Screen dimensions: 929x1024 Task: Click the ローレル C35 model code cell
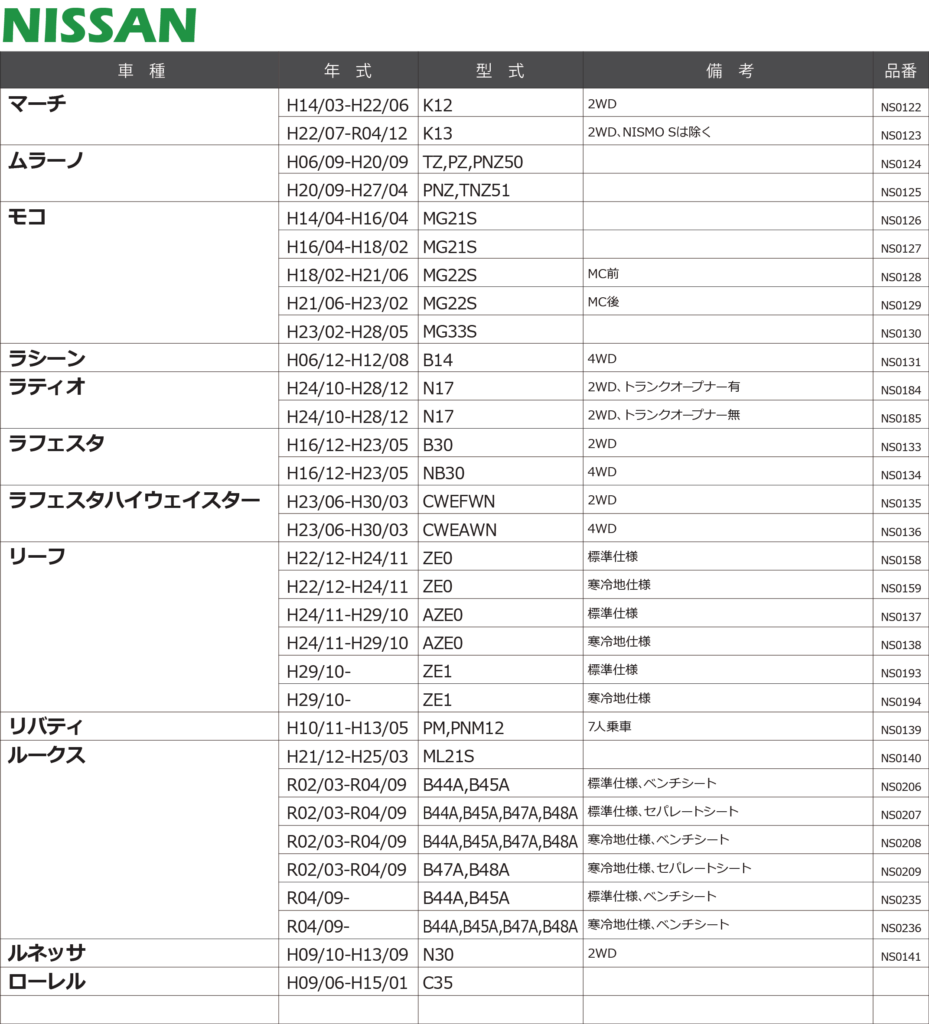438,983
